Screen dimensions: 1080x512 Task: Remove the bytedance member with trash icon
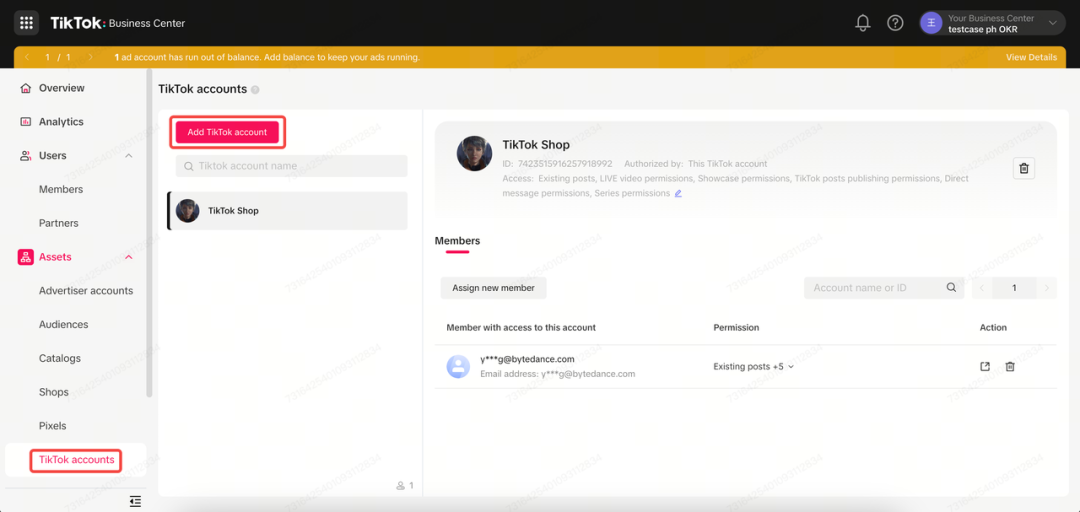(x=1010, y=367)
